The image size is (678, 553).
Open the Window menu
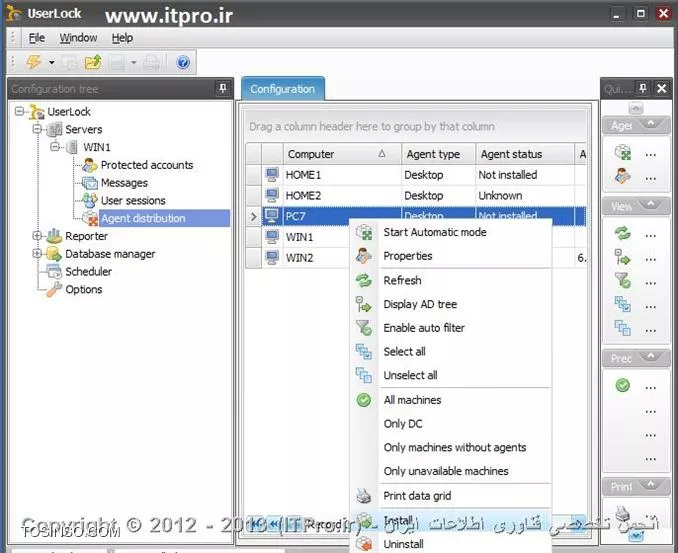[78, 38]
